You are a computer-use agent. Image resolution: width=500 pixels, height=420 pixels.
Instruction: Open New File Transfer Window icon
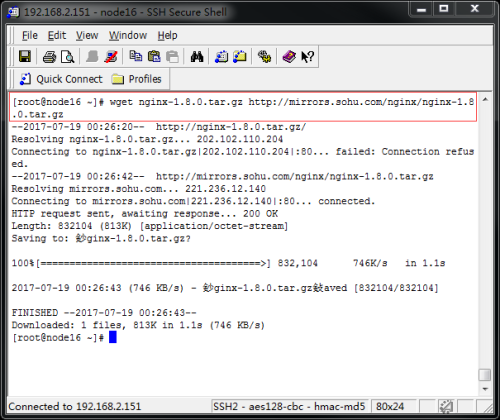[x=240, y=56]
